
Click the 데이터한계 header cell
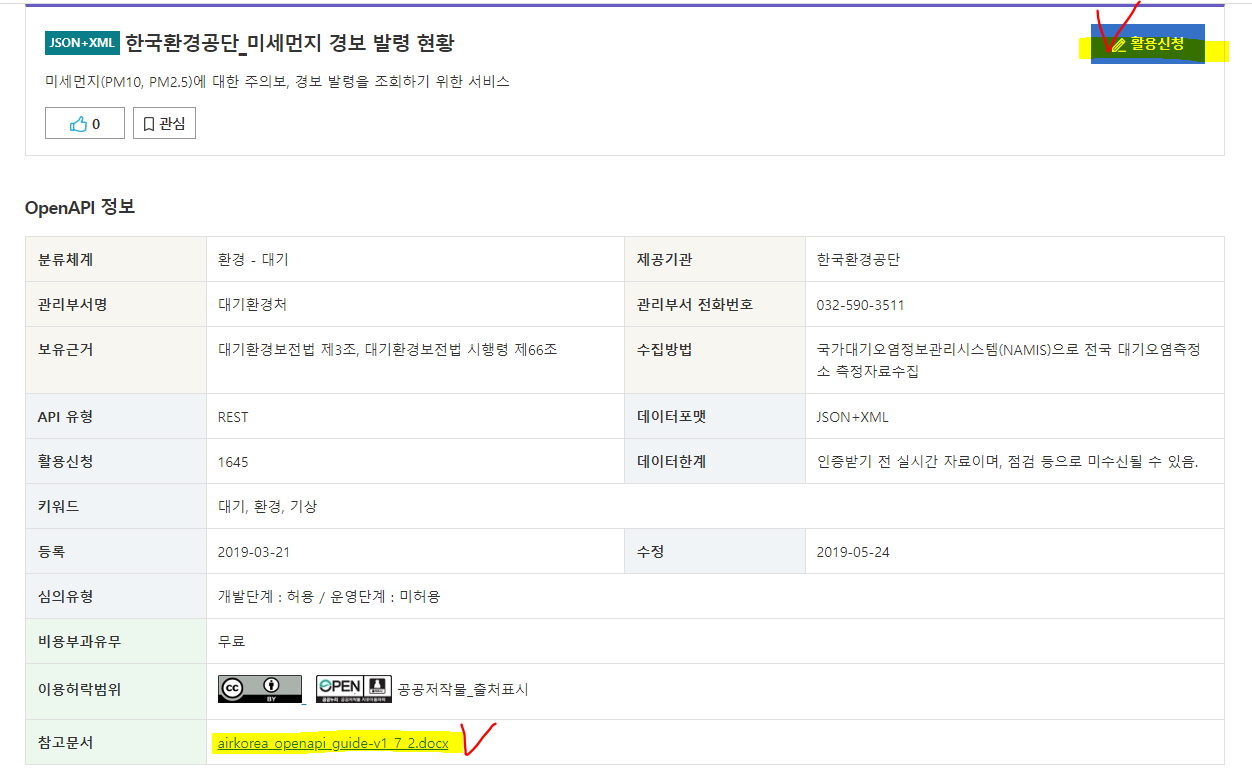715,462
